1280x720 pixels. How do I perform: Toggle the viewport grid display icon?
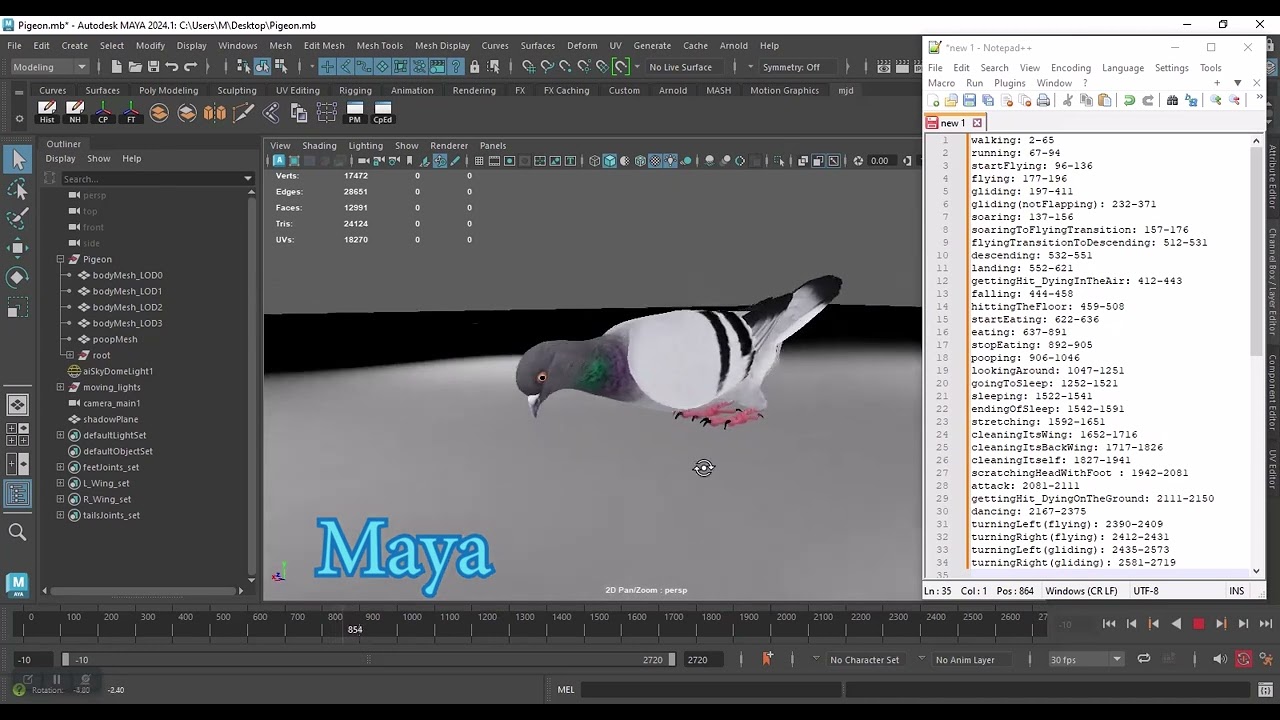click(479, 161)
